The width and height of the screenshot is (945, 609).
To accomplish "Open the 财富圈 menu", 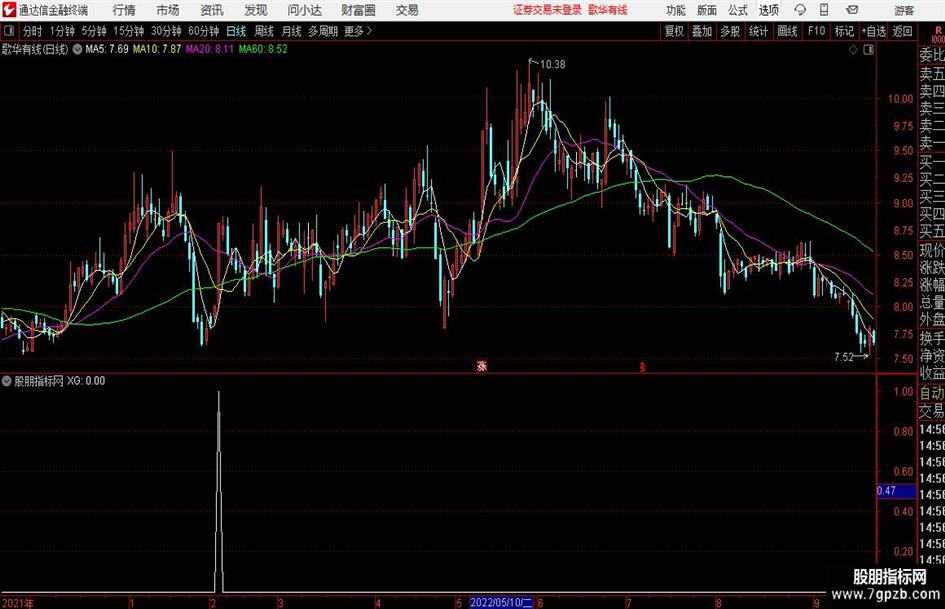I will pyautogui.click(x=358, y=10).
